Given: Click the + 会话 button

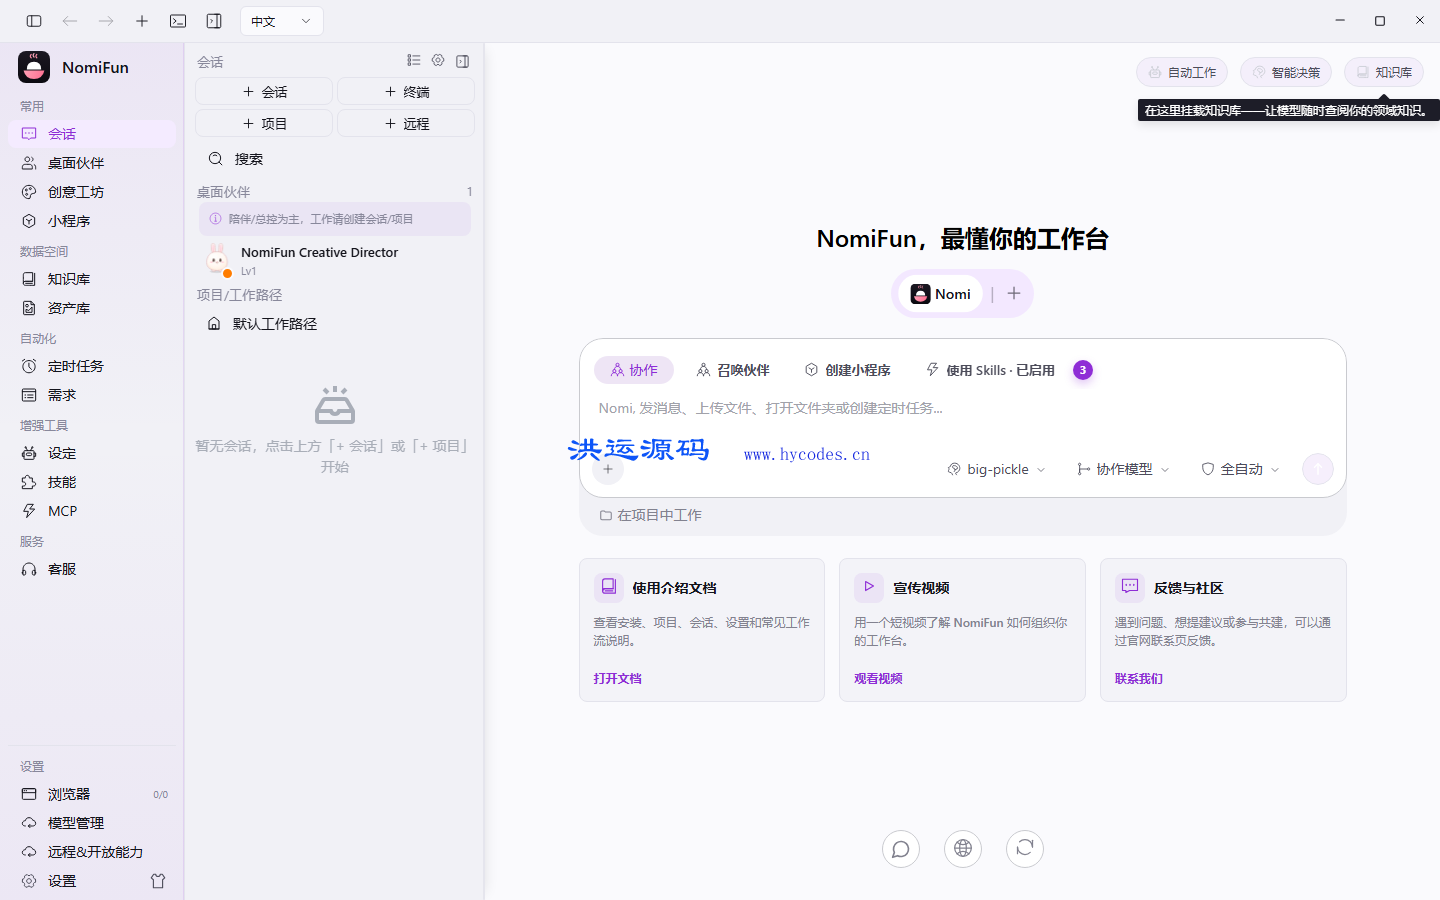Looking at the screenshot, I should (264, 91).
